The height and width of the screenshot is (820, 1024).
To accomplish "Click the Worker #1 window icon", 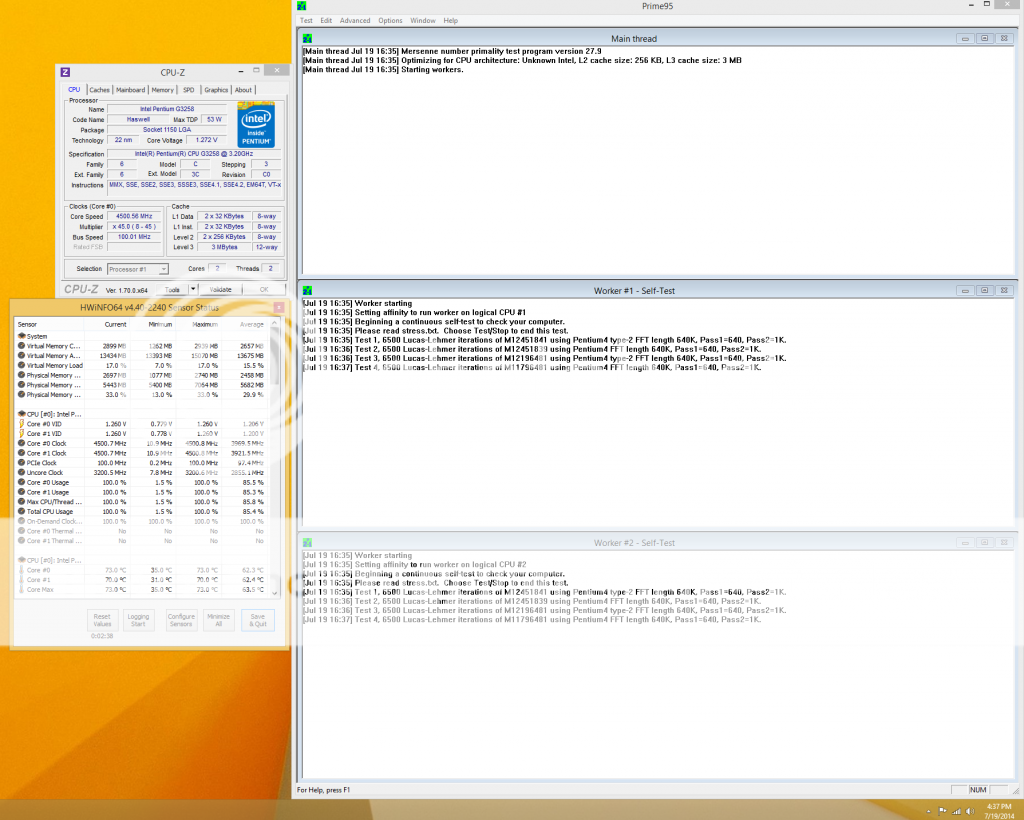I will [306, 290].
